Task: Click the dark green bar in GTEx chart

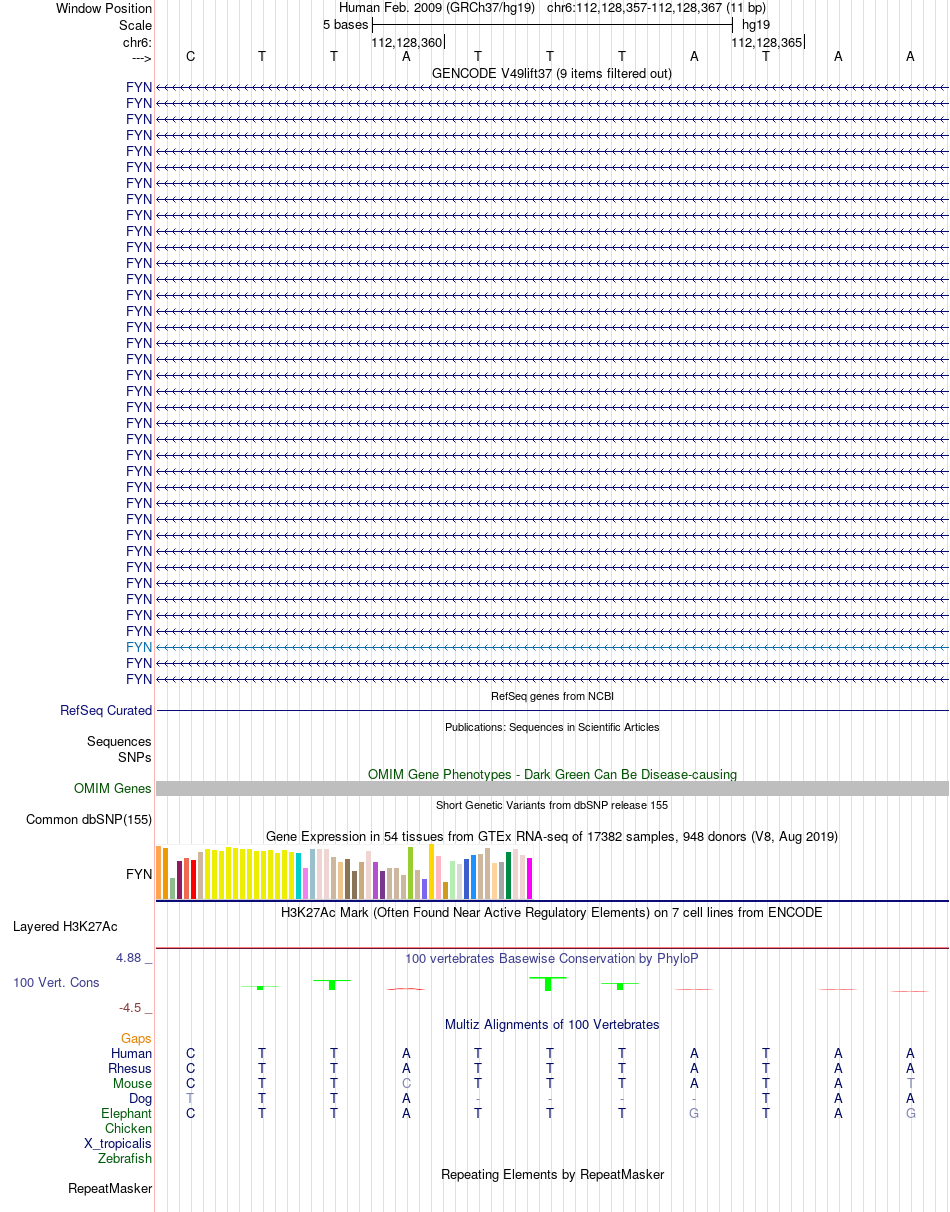Action: tap(509, 876)
